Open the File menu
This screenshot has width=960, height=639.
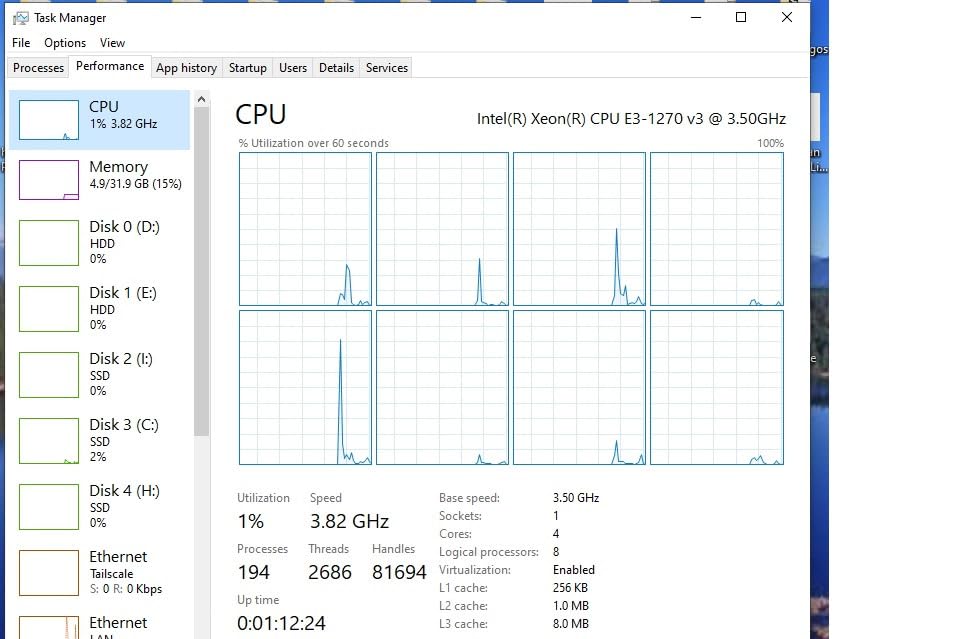[x=21, y=43]
